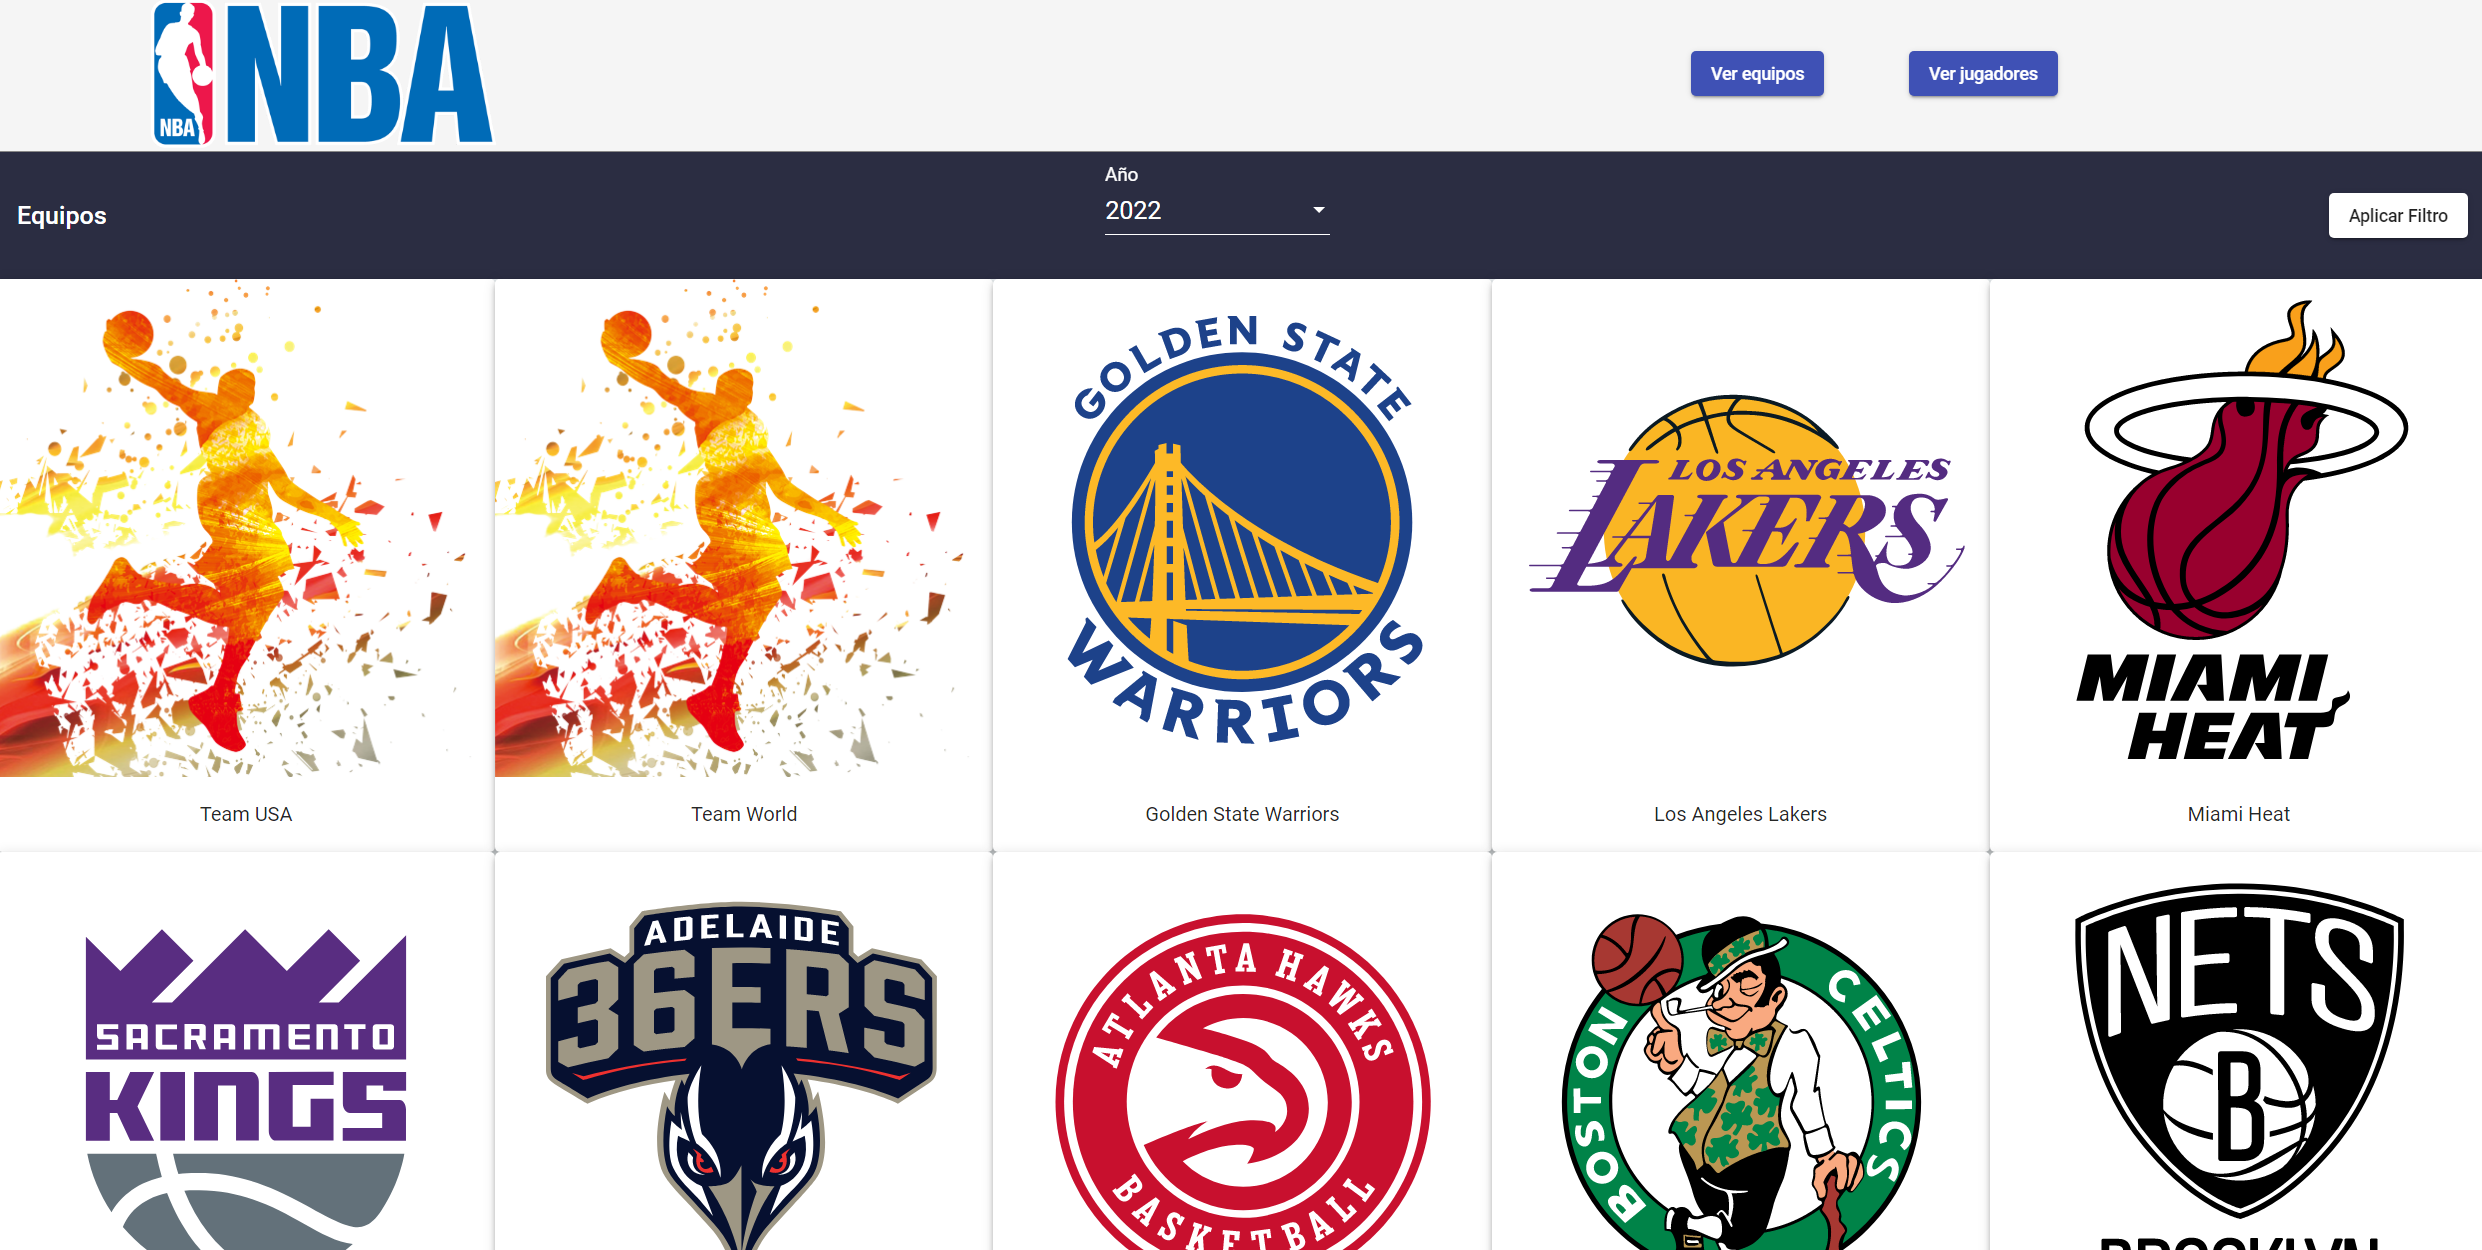Click the Equipos heading text

pos(62,216)
